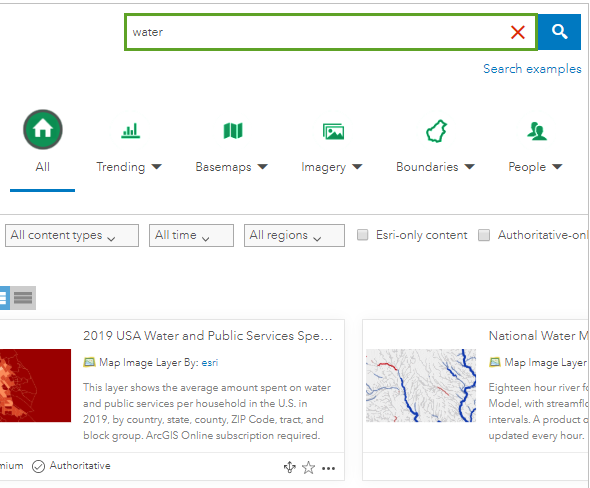Open the esri author link
The image size is (590, 488).
point(210,363)
